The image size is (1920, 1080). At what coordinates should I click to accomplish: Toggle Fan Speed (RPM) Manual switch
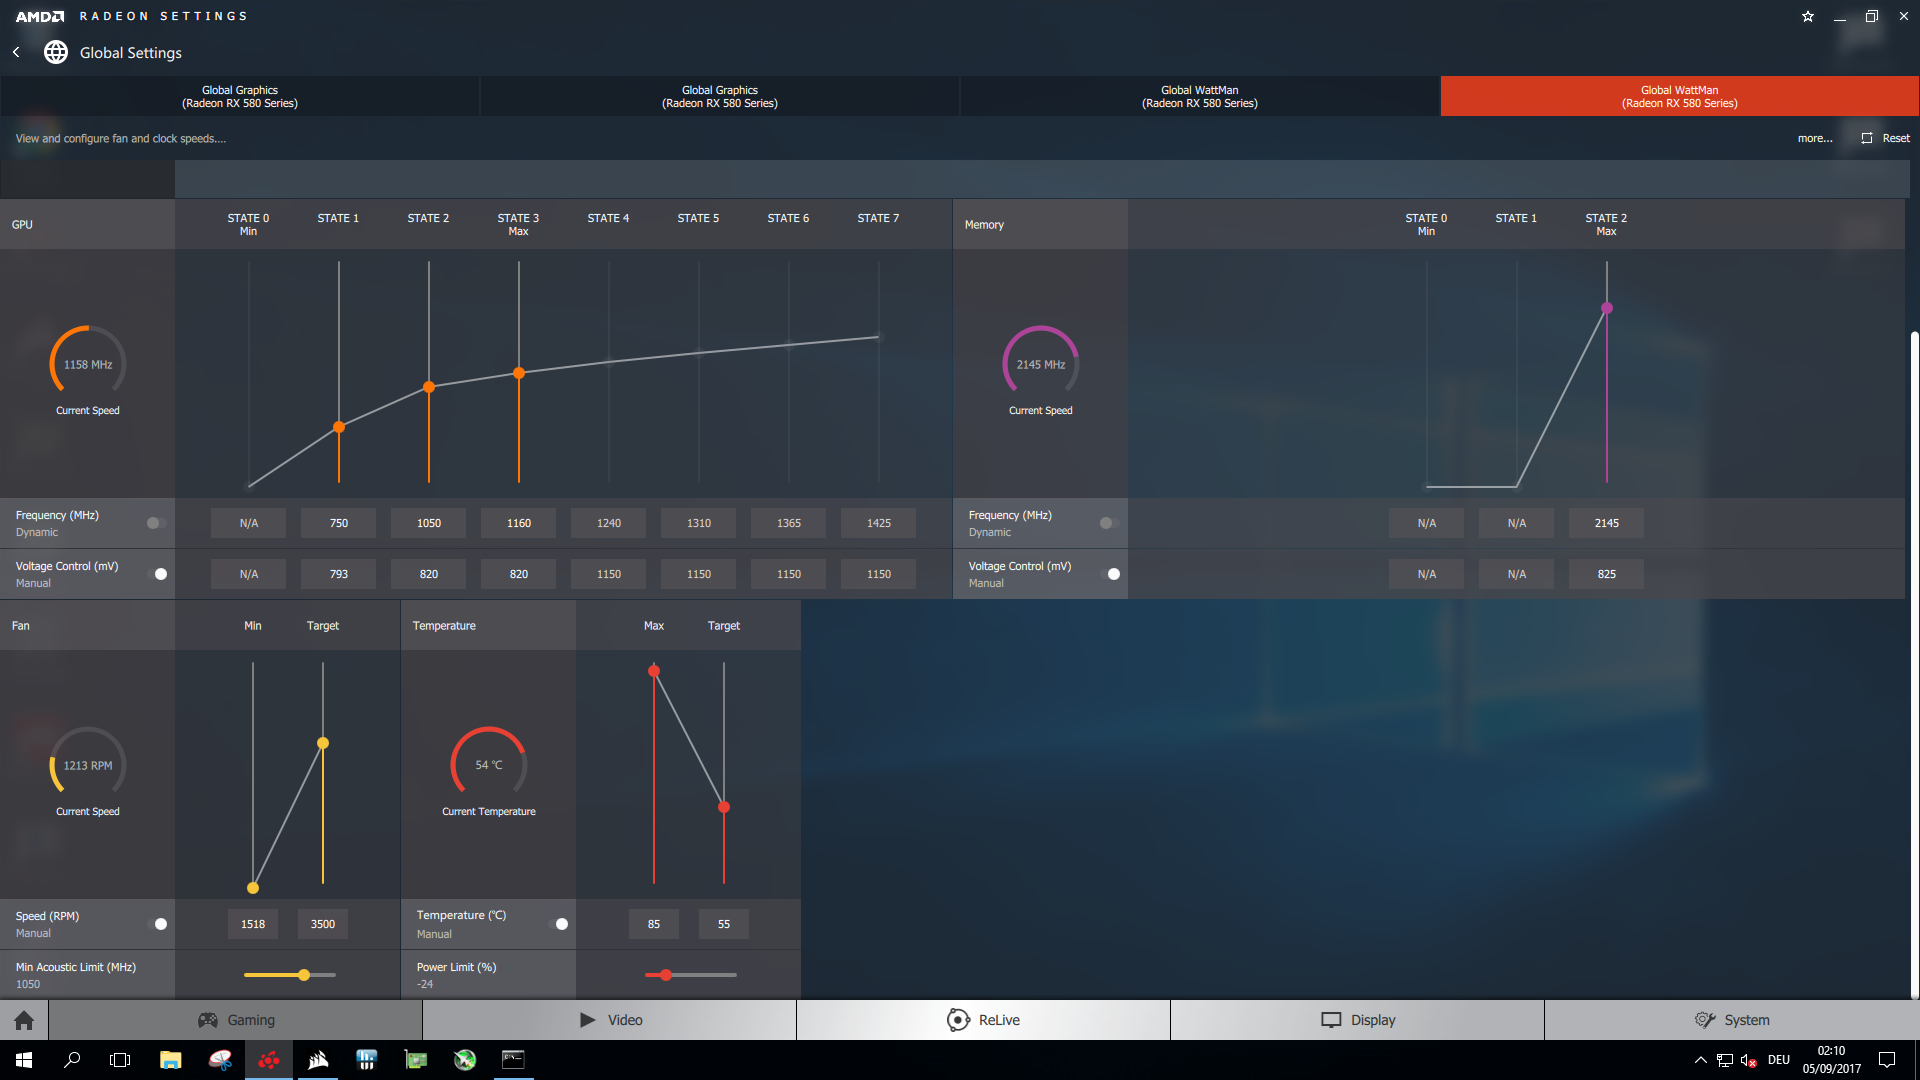(158, 924)
